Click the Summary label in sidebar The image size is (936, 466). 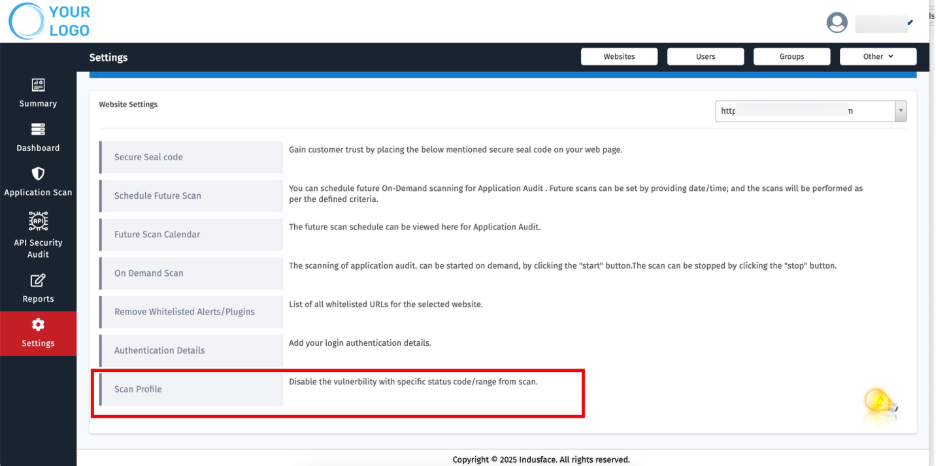tap(38, 104)
